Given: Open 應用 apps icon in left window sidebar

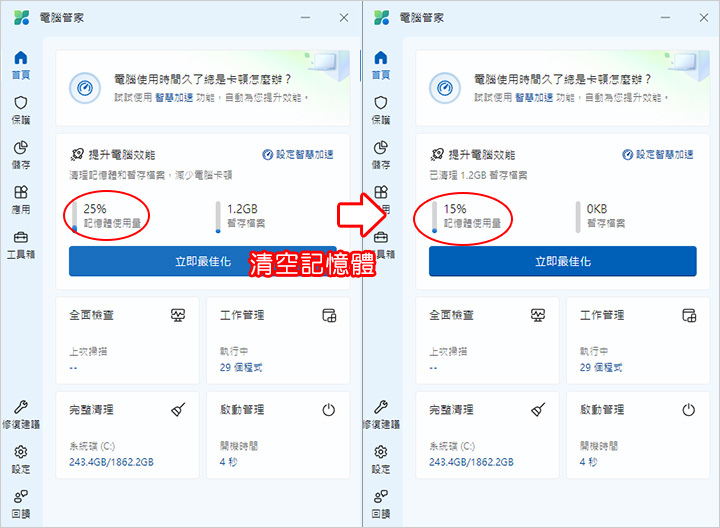Looking at the screenshot, I should 21,192.
